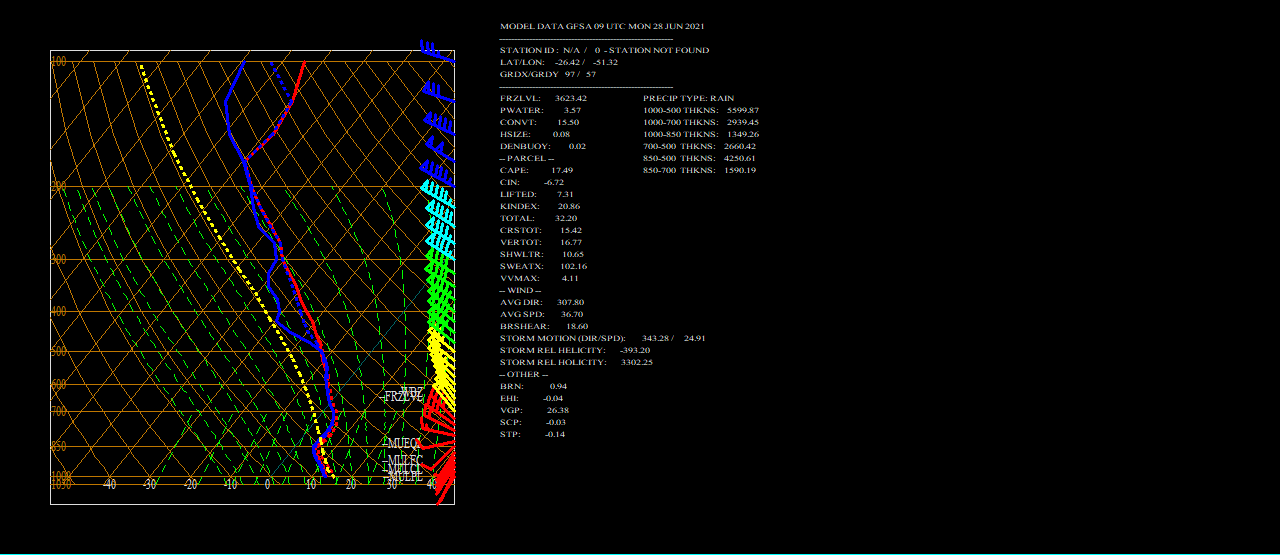
Task: Select the STP value -0.14
Action: coord(555,434)
